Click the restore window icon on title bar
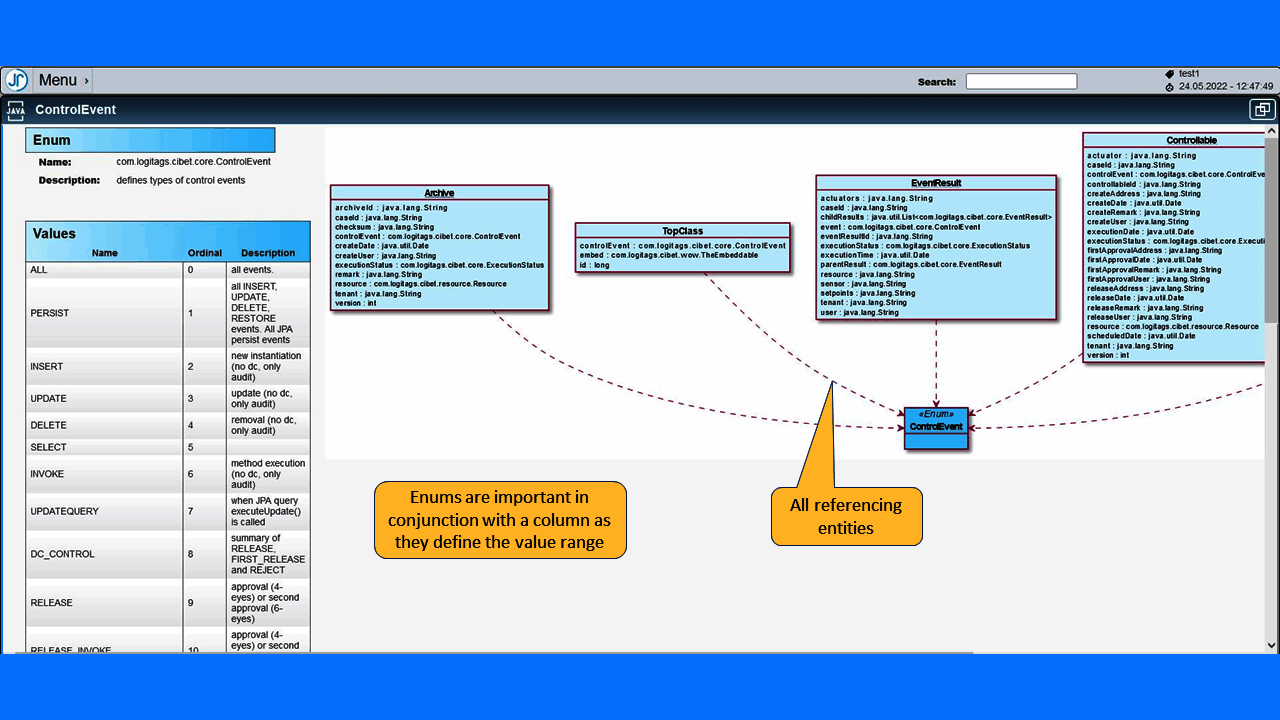This screenshot has width=1280, height=720. [1262, 110]
